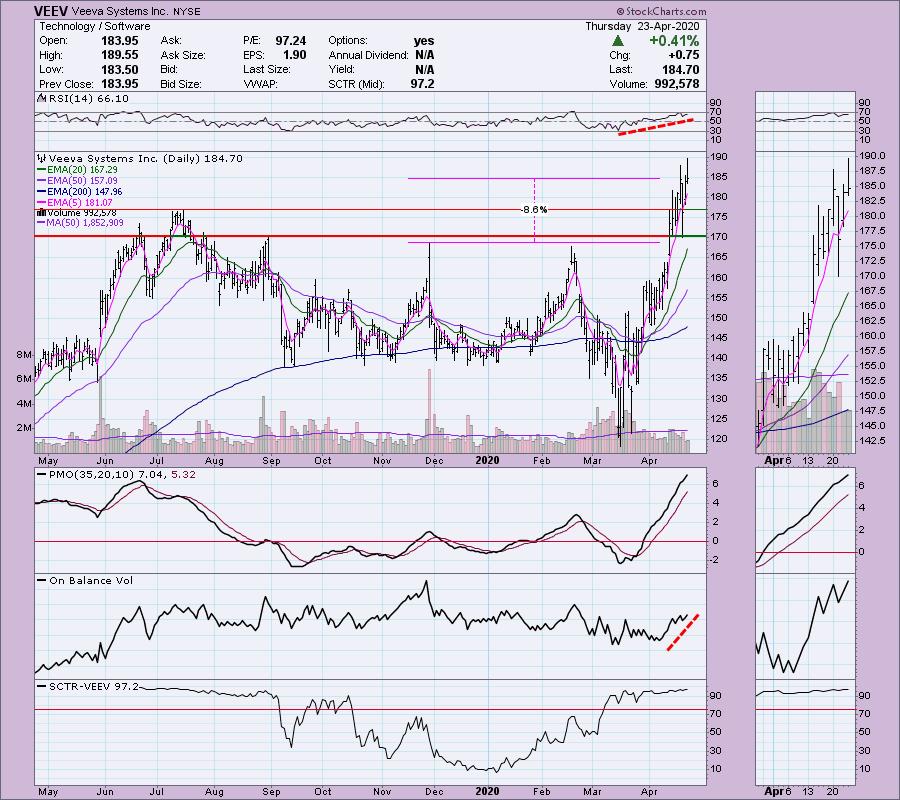The width and height of the screenshot is (900, 800).
Task: Click the SCTR (Mid) value 97.2 in the quote table
Action: coord(422,84)
